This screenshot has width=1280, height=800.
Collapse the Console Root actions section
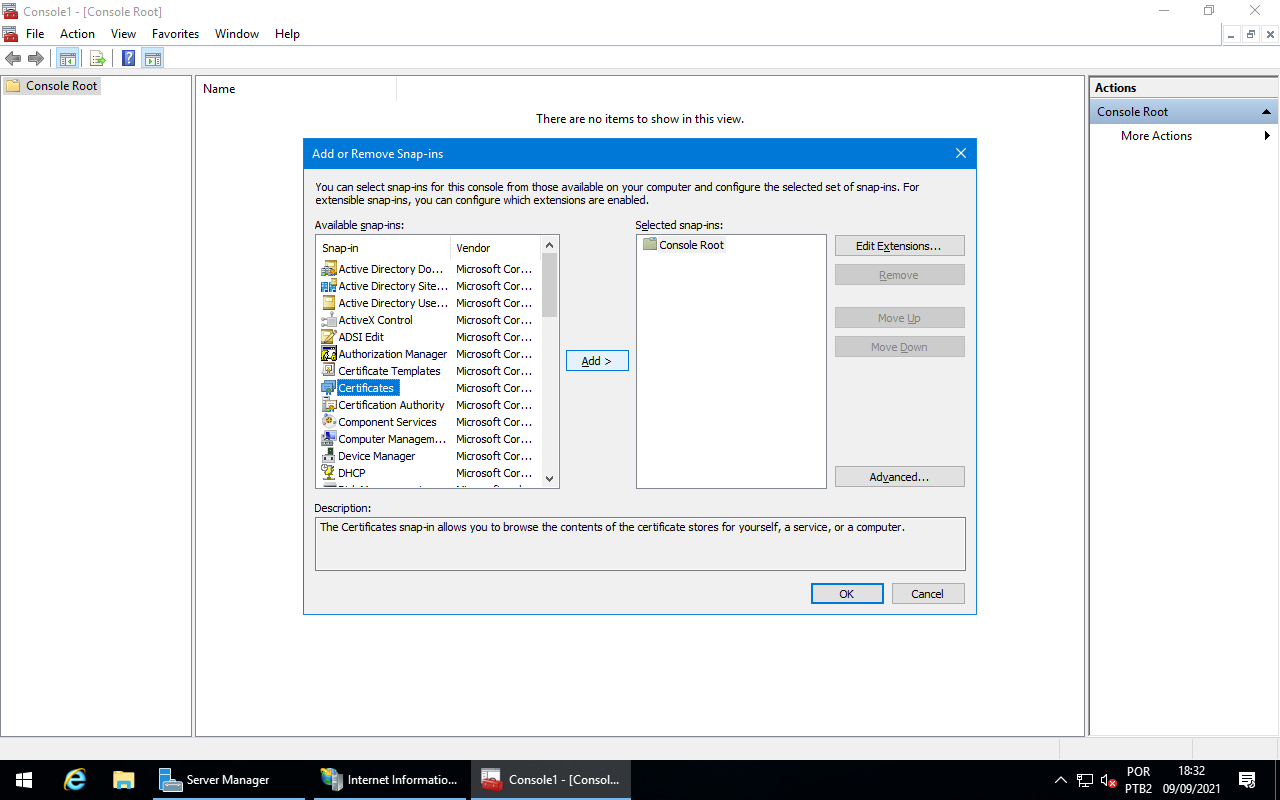coord(1266,112)
